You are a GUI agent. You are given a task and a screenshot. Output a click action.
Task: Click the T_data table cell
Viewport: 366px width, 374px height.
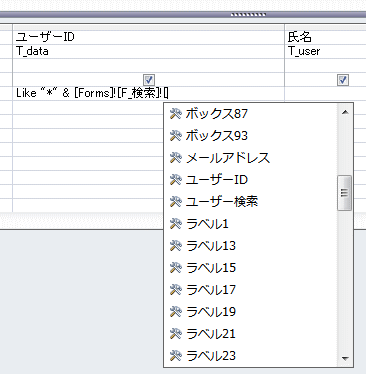click(149, 51)
